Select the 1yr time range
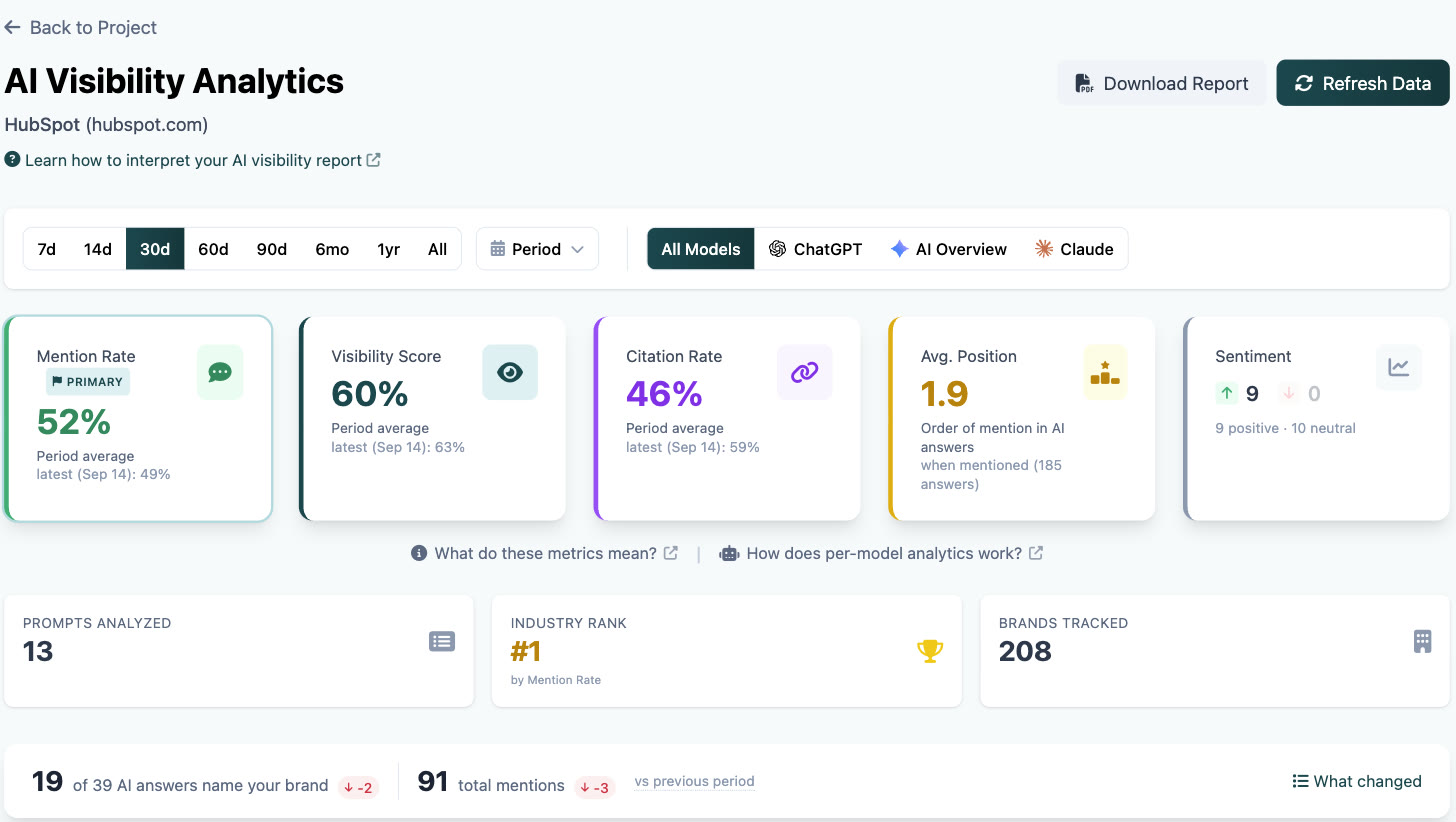 click(389, 249)
